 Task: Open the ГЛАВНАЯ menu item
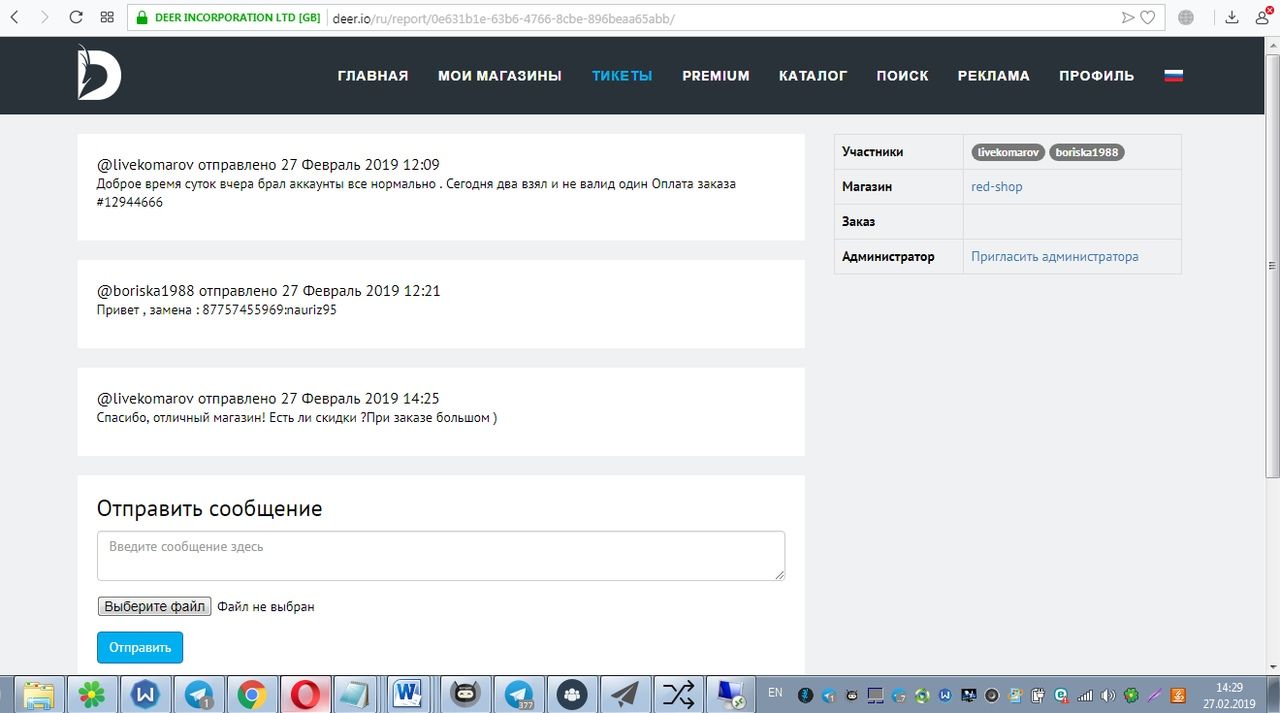pyautogui.click(x=373, y=76)
